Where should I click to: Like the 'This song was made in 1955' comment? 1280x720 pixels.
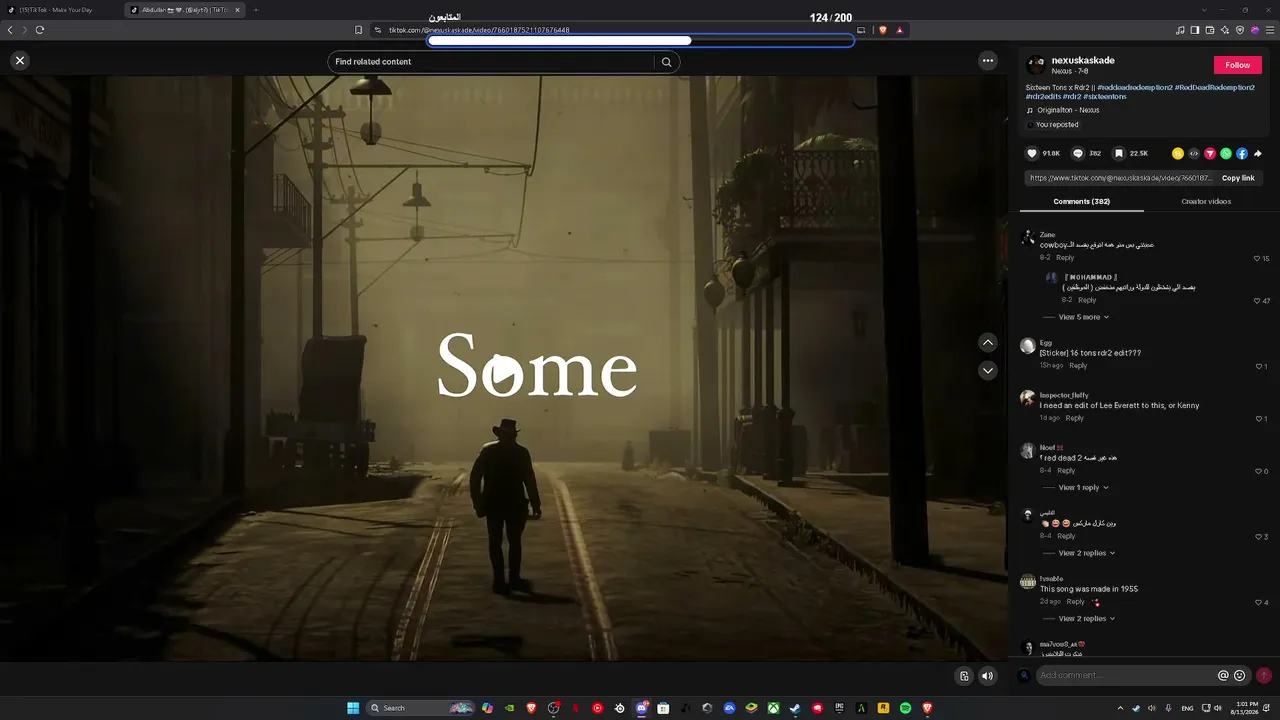(x=1259, y=602)
